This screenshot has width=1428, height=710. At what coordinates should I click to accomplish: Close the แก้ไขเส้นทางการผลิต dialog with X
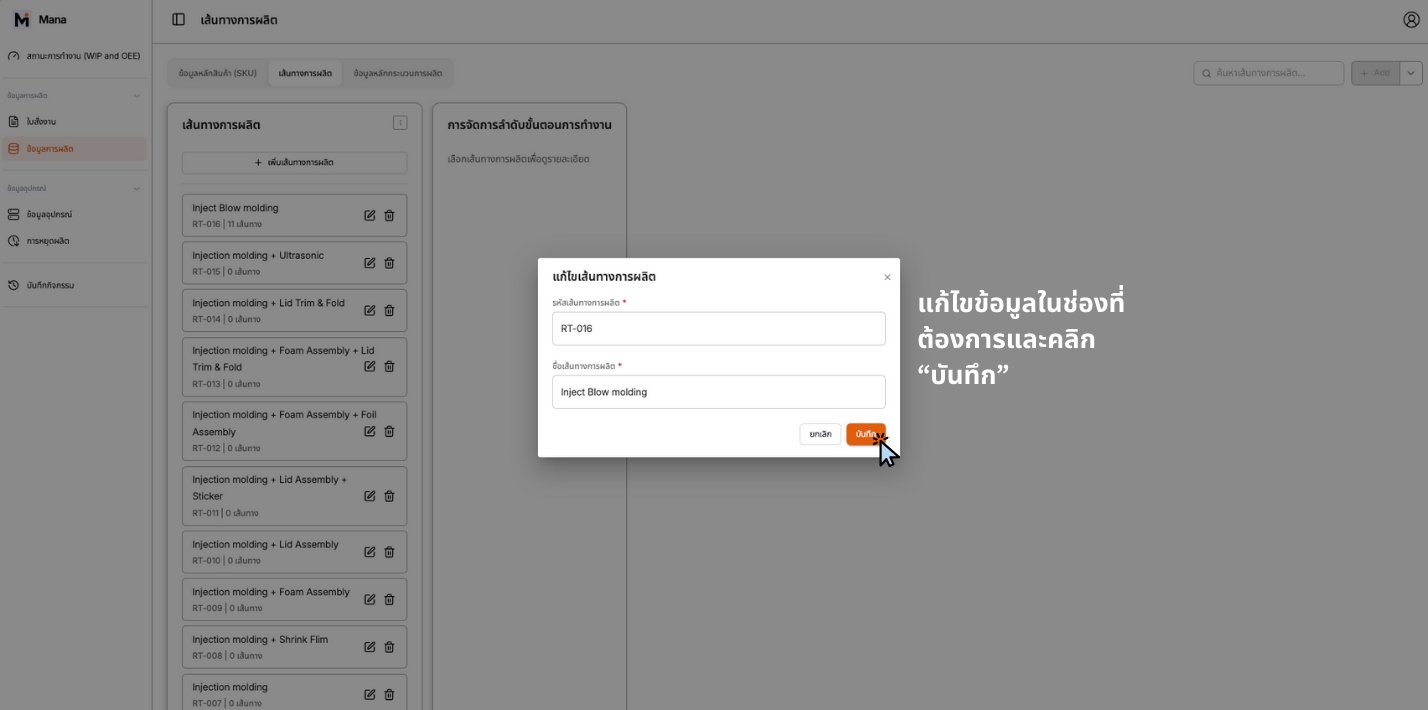click(x=887, y=276)
